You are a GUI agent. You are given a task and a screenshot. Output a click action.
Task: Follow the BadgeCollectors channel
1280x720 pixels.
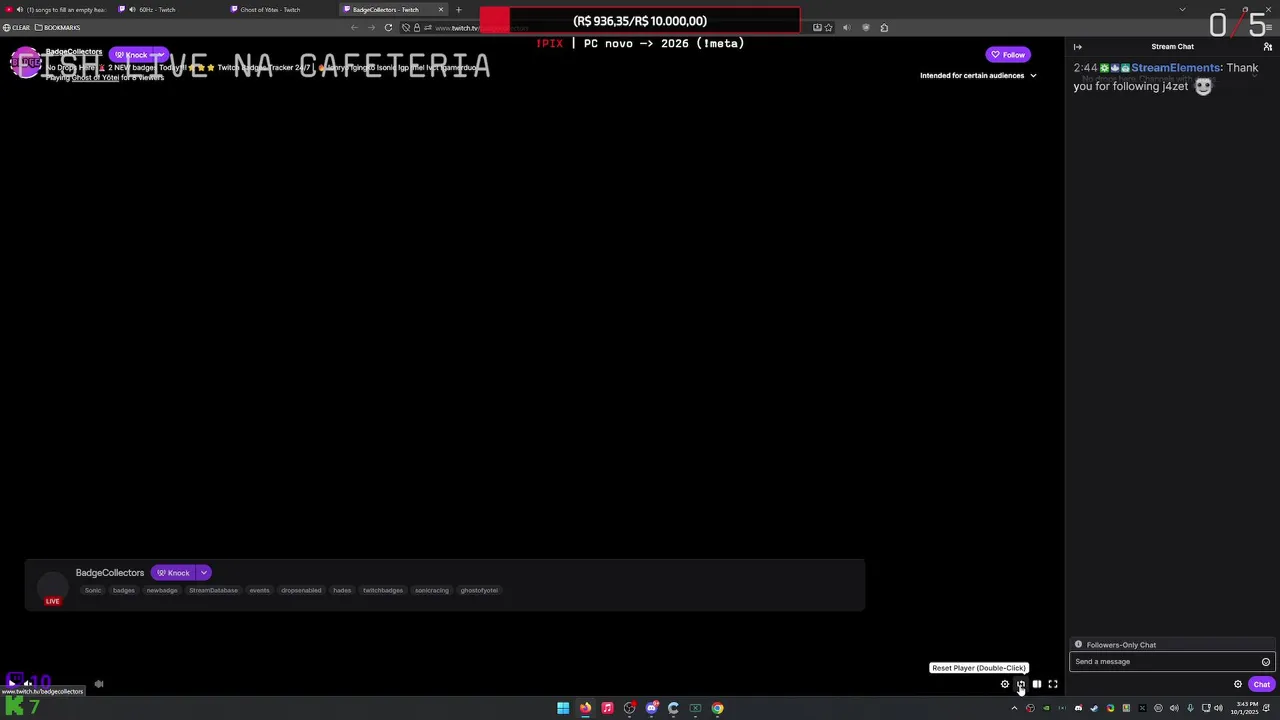[x=1008, y=55]
